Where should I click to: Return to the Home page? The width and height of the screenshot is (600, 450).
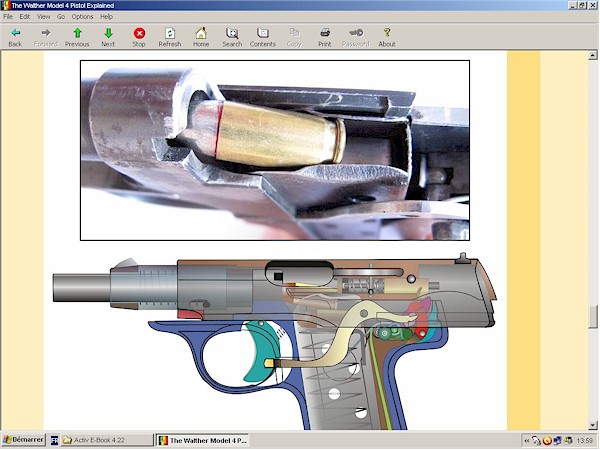(201, 38)
